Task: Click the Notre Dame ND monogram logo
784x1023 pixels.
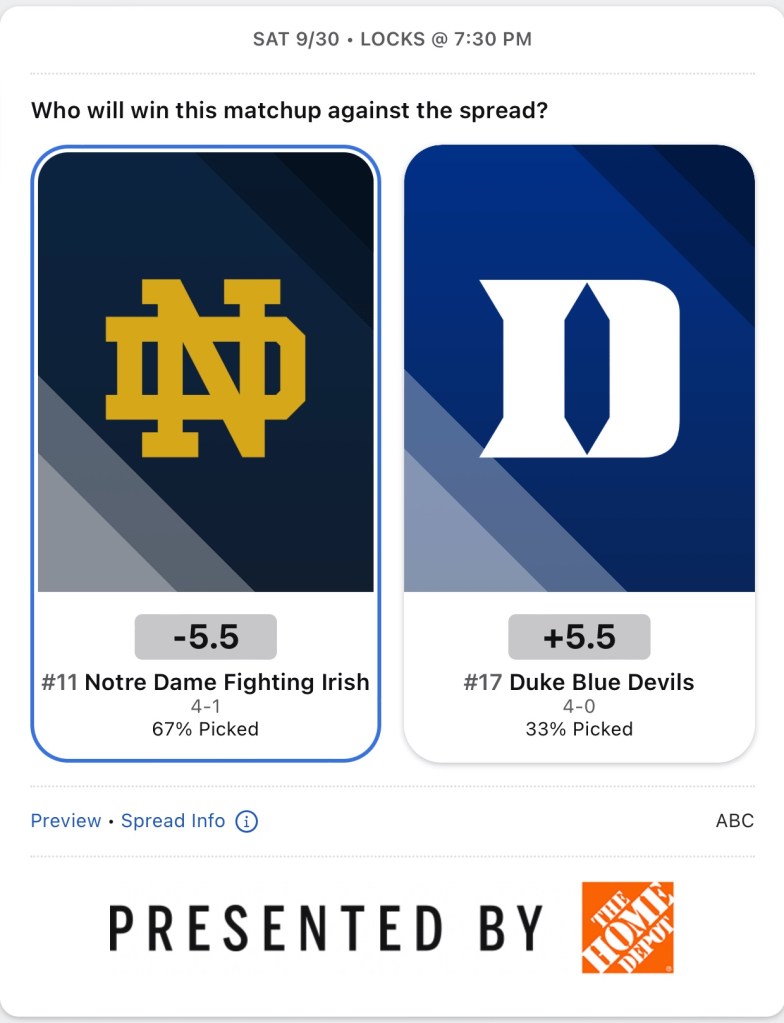Action: coord(205,368)
